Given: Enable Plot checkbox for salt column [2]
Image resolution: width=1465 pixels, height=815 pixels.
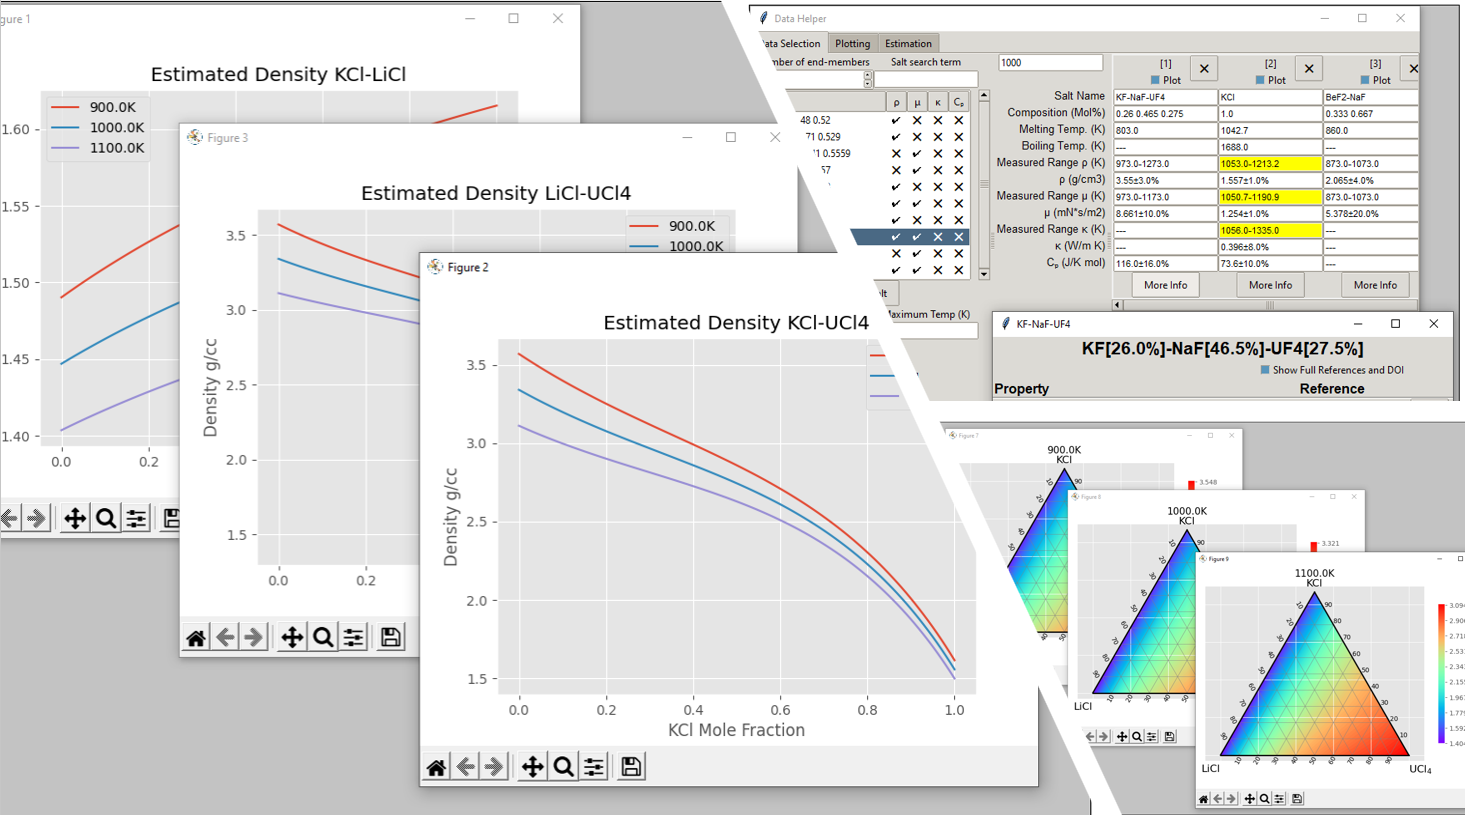Looking at the screenshot, I should point(1260,80).
